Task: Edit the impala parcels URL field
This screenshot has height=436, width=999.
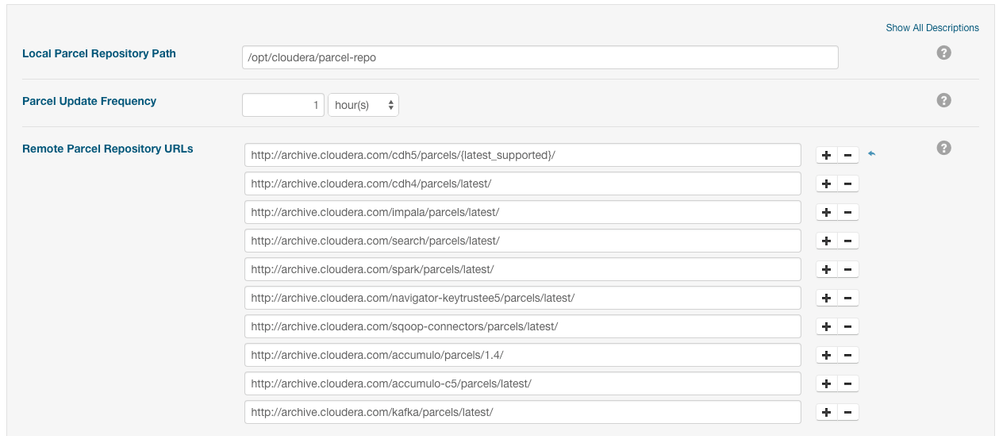Action: 522,212
